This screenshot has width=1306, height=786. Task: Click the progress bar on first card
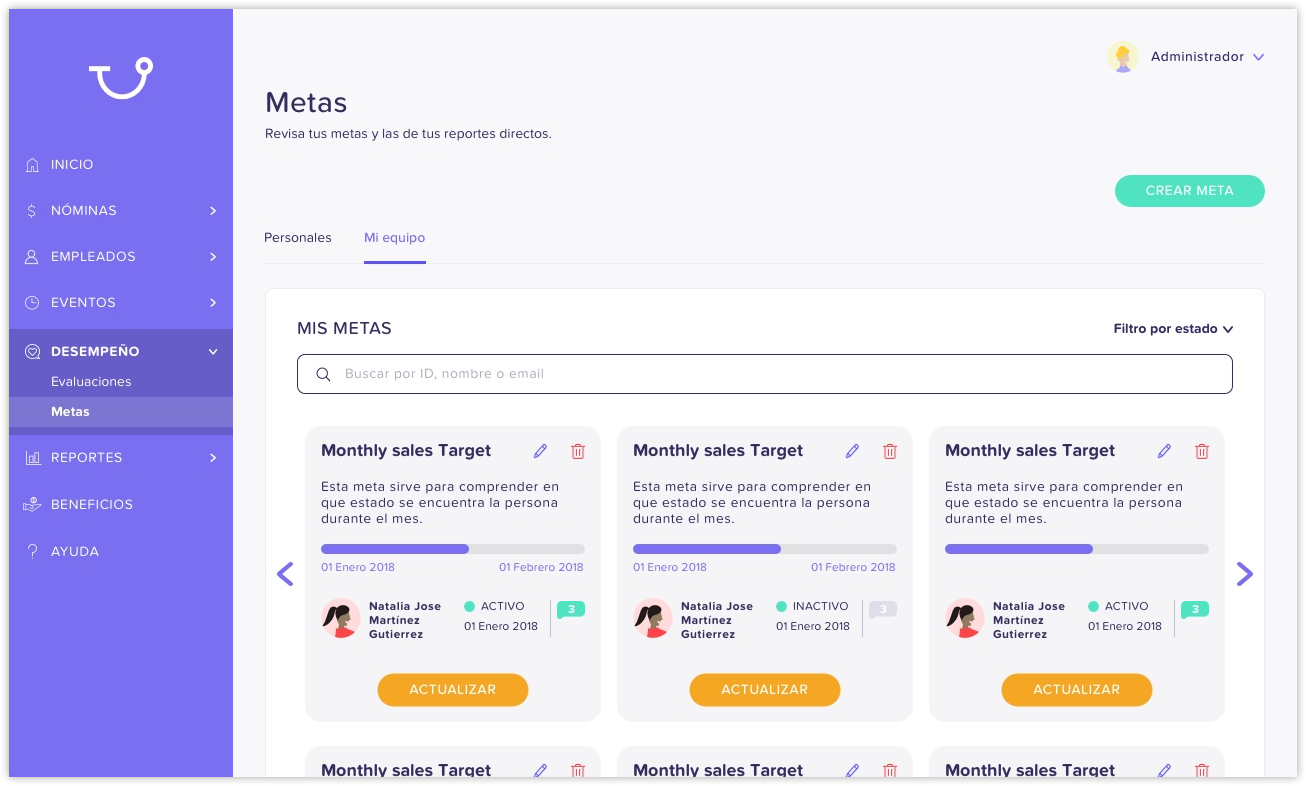pos(452,549)
